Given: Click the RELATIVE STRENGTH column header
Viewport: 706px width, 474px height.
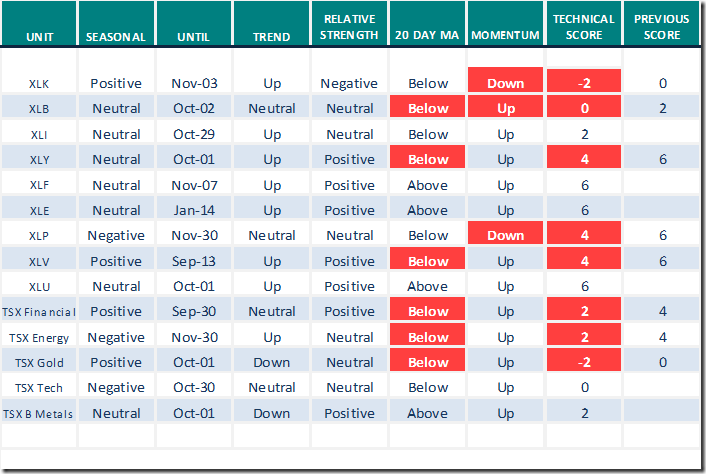Looking at the screenshot, I should point(349,28).
